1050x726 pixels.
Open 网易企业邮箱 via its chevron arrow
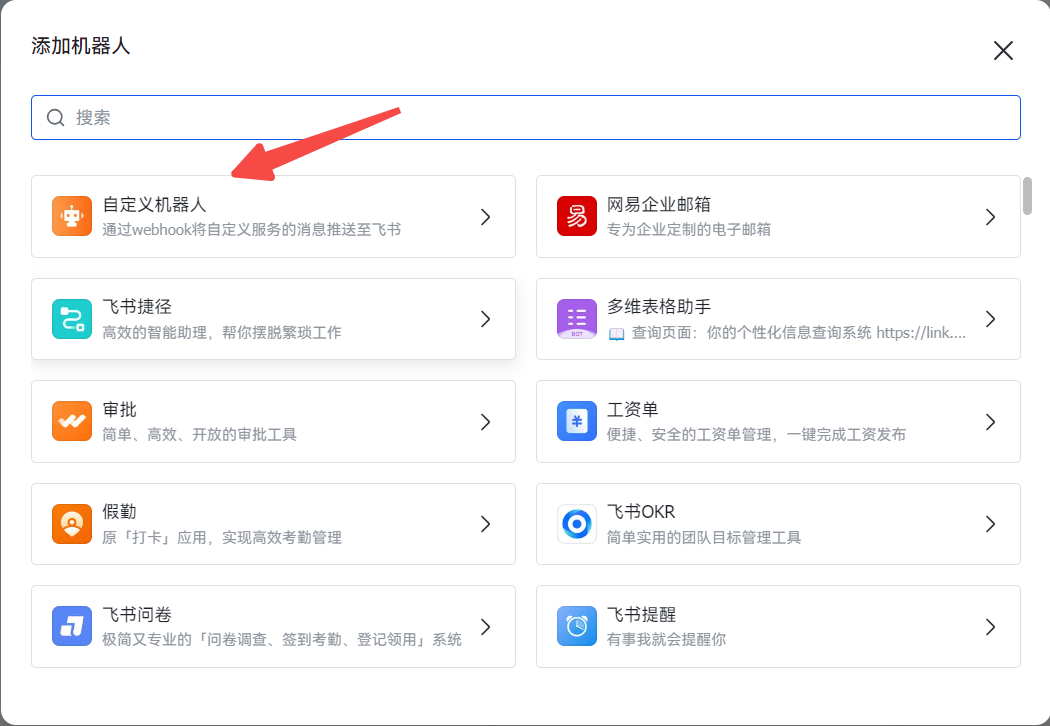click(990, 217)
